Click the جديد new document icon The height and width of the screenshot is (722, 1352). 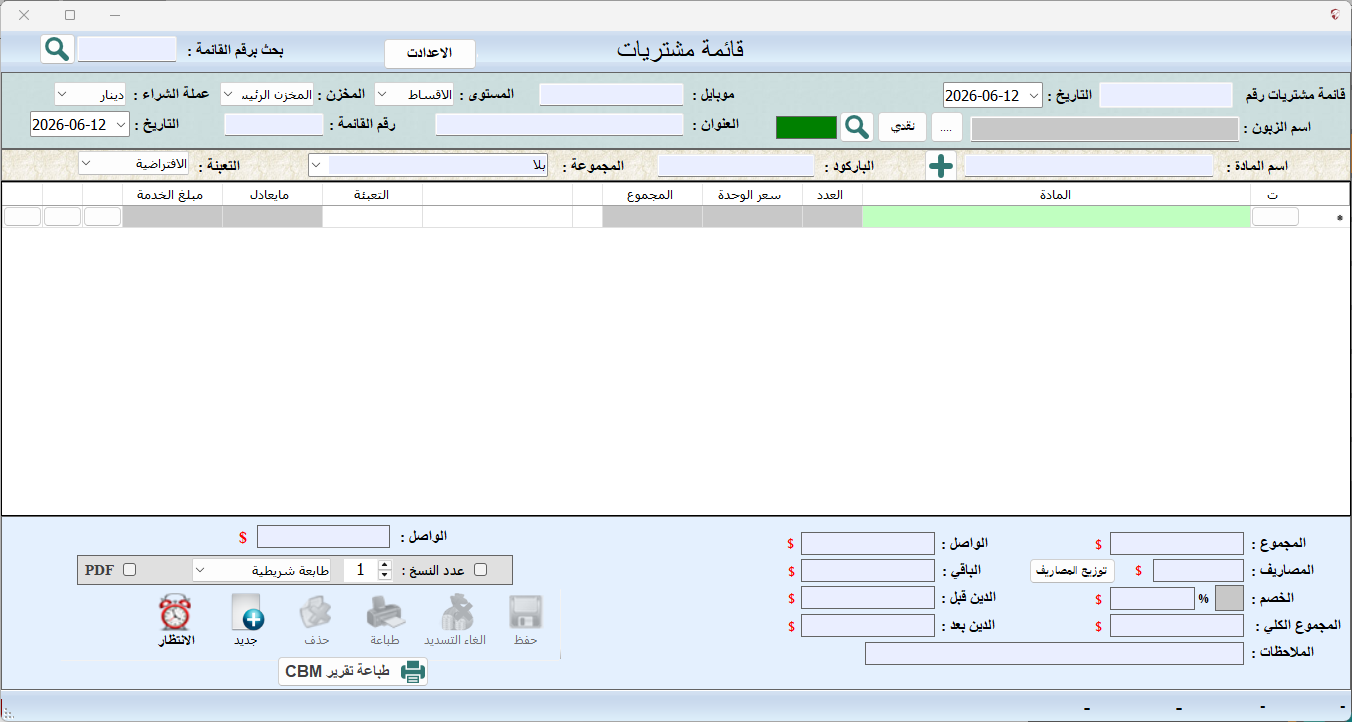(246, 620)
